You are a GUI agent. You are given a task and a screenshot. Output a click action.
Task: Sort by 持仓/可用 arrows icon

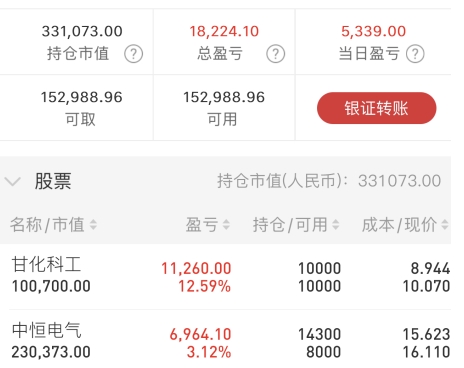[x=336, y=225]
